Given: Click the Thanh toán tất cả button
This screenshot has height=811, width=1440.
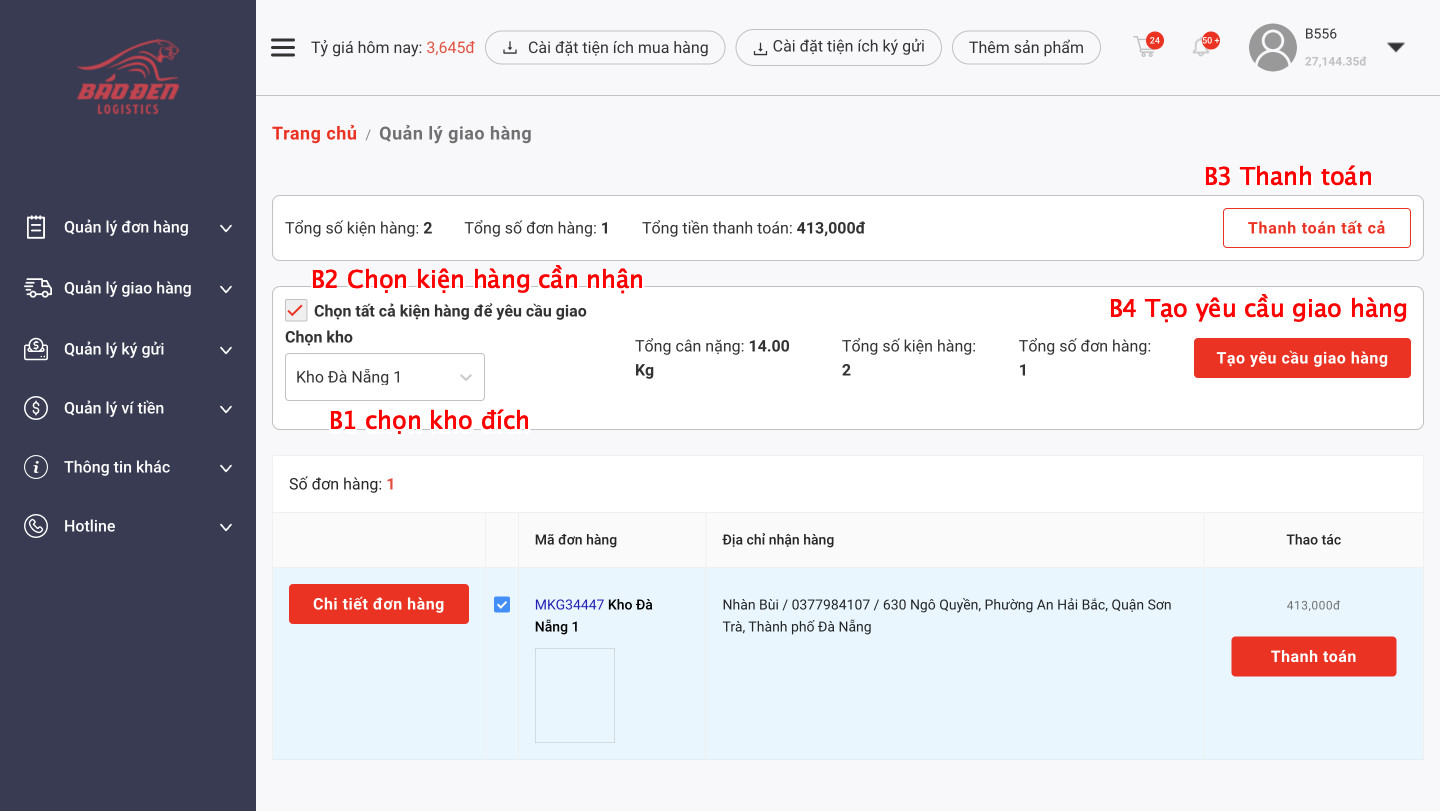Looking at the screenshot, I should point(1316,228).
